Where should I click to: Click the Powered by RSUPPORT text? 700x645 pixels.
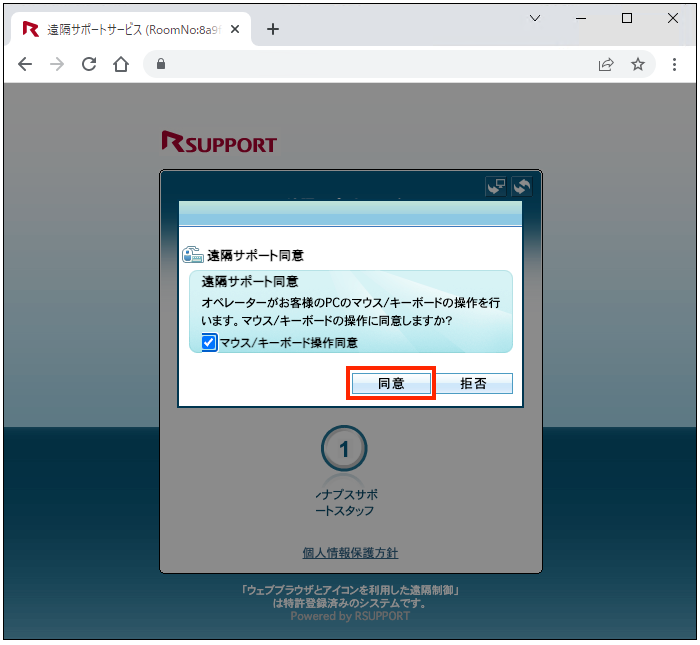[x=350, y=616]
